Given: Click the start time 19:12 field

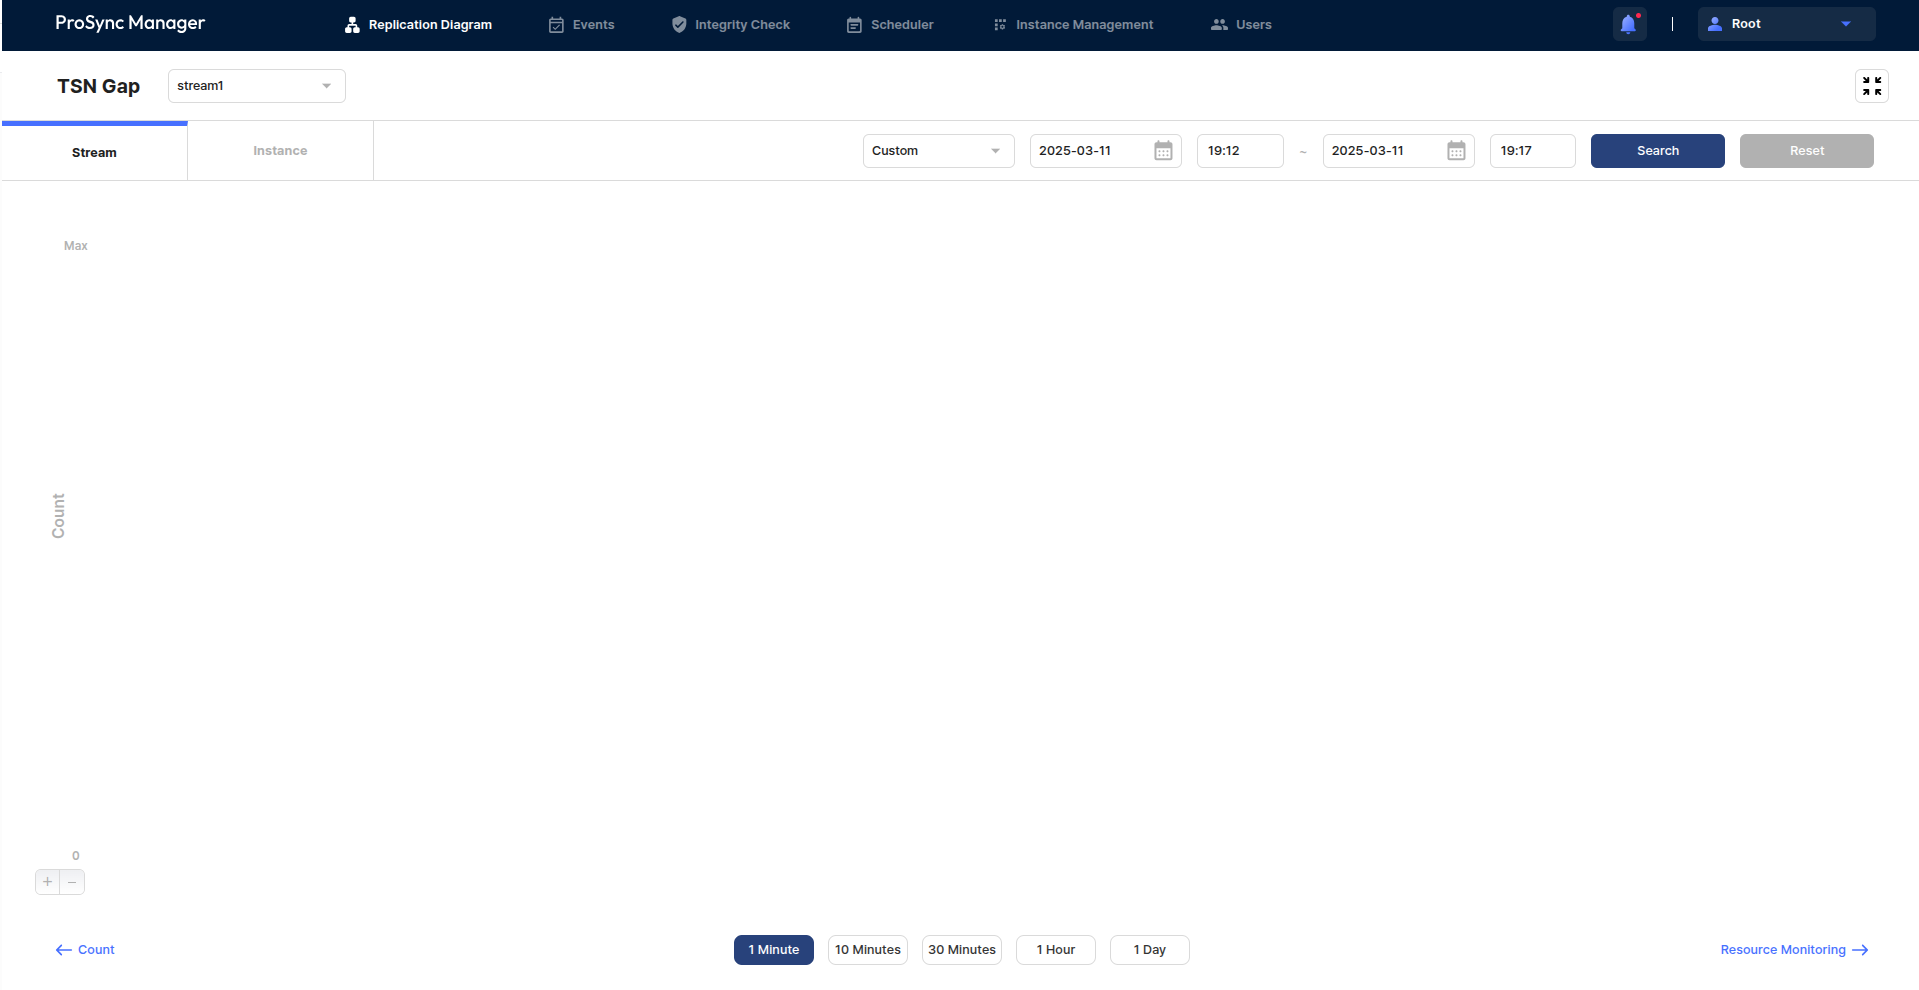Looking at the screenshot, I should click(1239, 151).
